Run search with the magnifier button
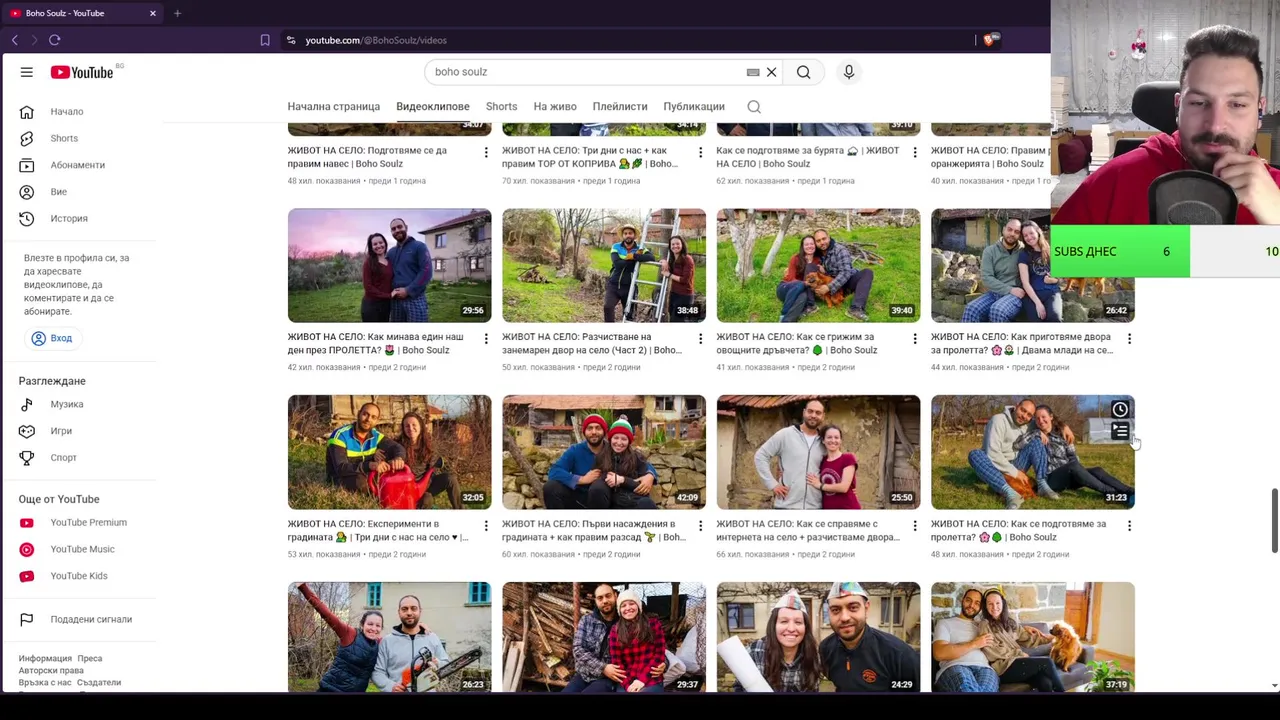The width and height of the screenshot is (1280, 720). point(803,72)
